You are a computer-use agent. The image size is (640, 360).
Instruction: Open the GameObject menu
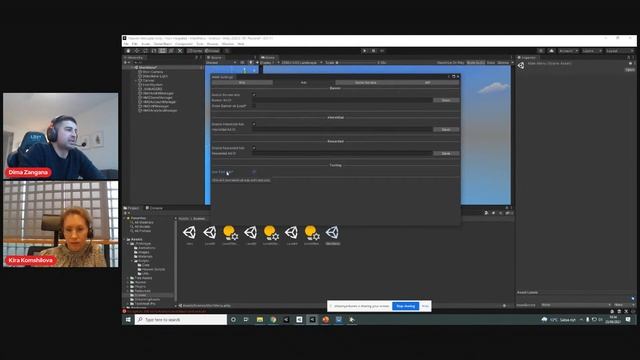(x=162, y=44)
